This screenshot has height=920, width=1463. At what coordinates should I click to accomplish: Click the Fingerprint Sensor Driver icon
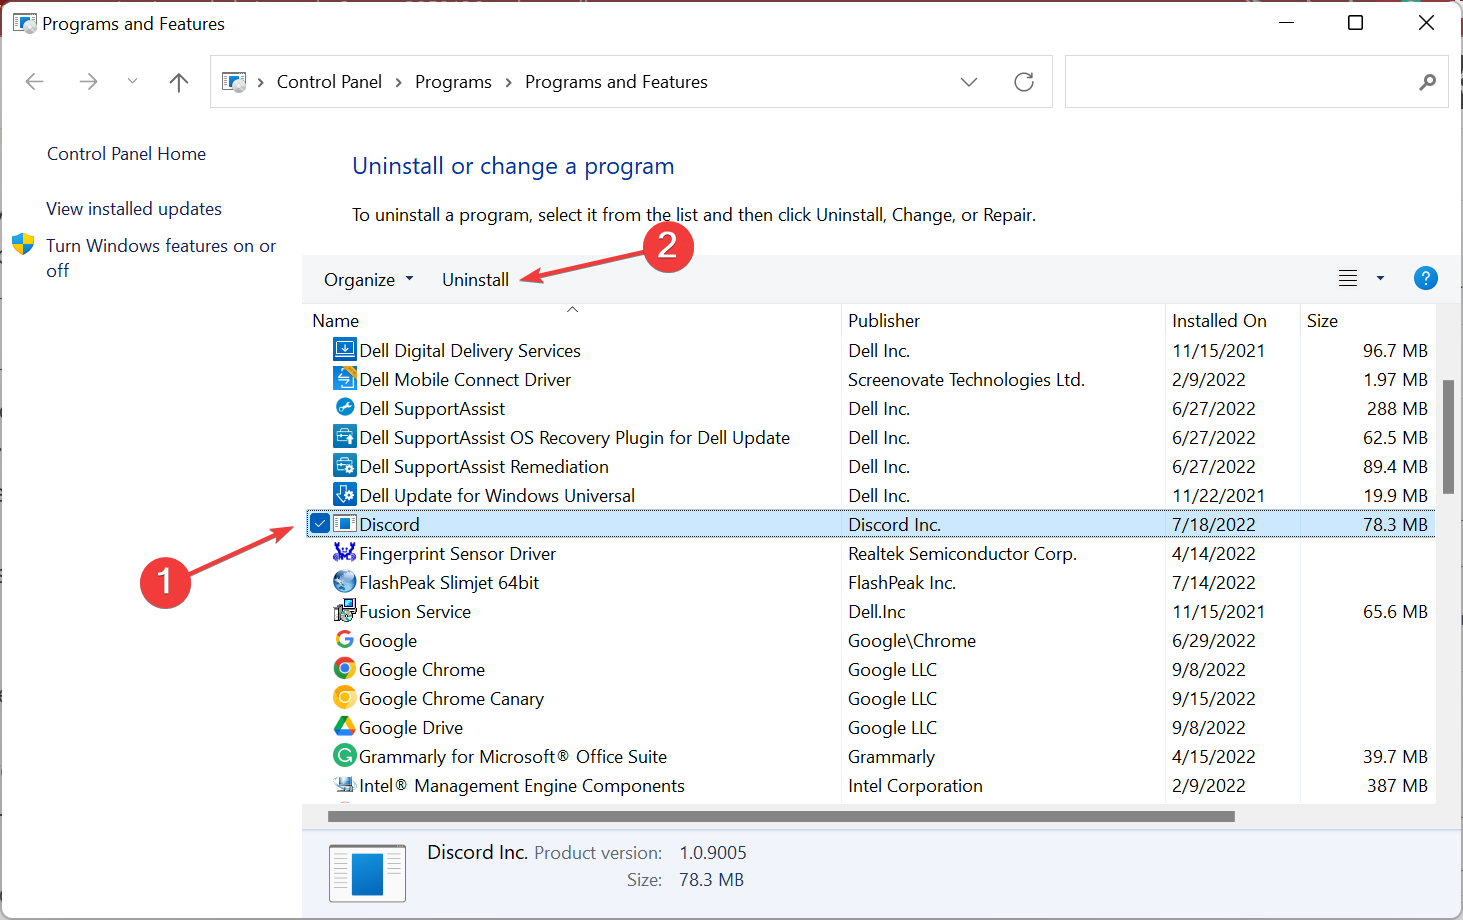pyautogui.click(x=344, y=552)
